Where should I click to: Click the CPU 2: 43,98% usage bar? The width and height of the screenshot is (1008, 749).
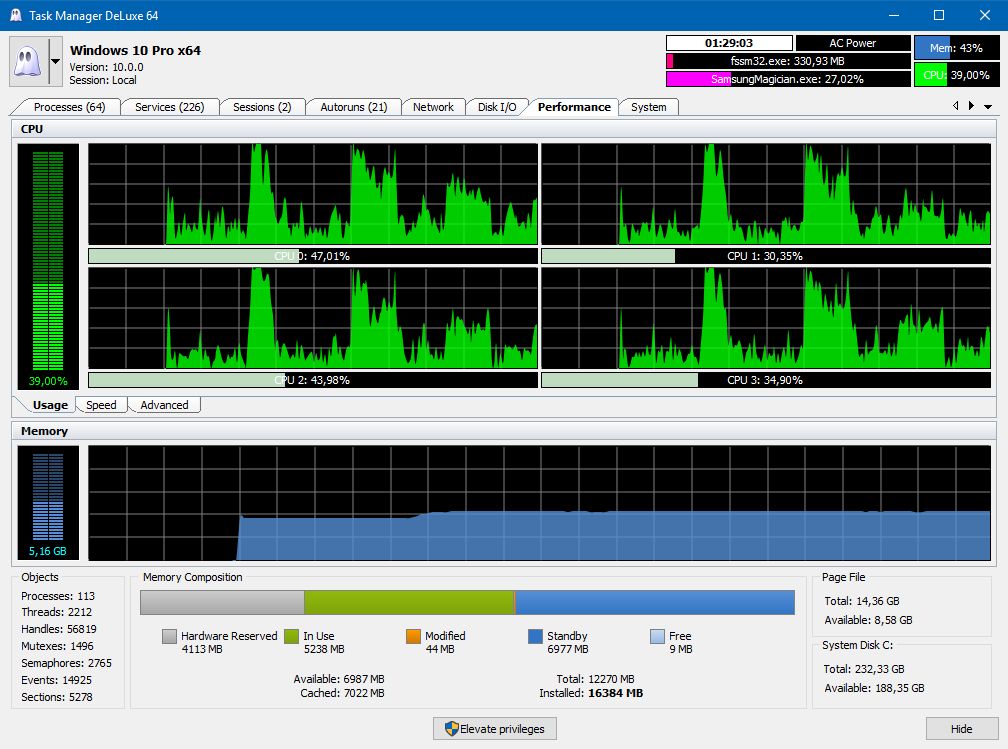click(x=312, y=380)
